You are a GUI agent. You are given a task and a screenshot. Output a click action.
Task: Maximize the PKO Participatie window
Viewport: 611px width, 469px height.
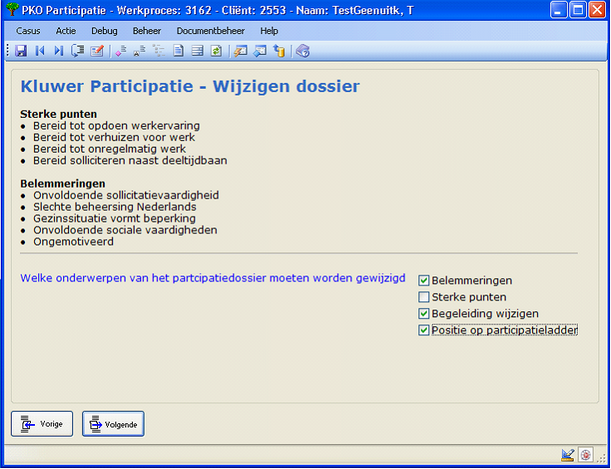(x=578, y=10)
